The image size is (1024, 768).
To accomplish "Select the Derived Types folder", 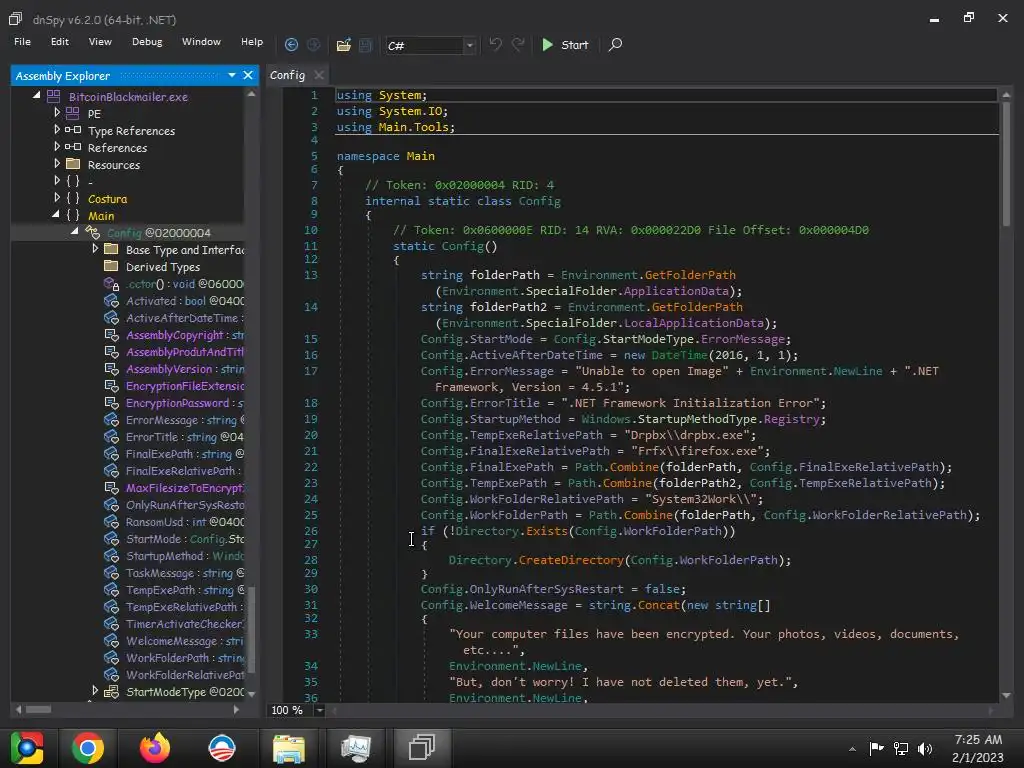I will (163, 266).
